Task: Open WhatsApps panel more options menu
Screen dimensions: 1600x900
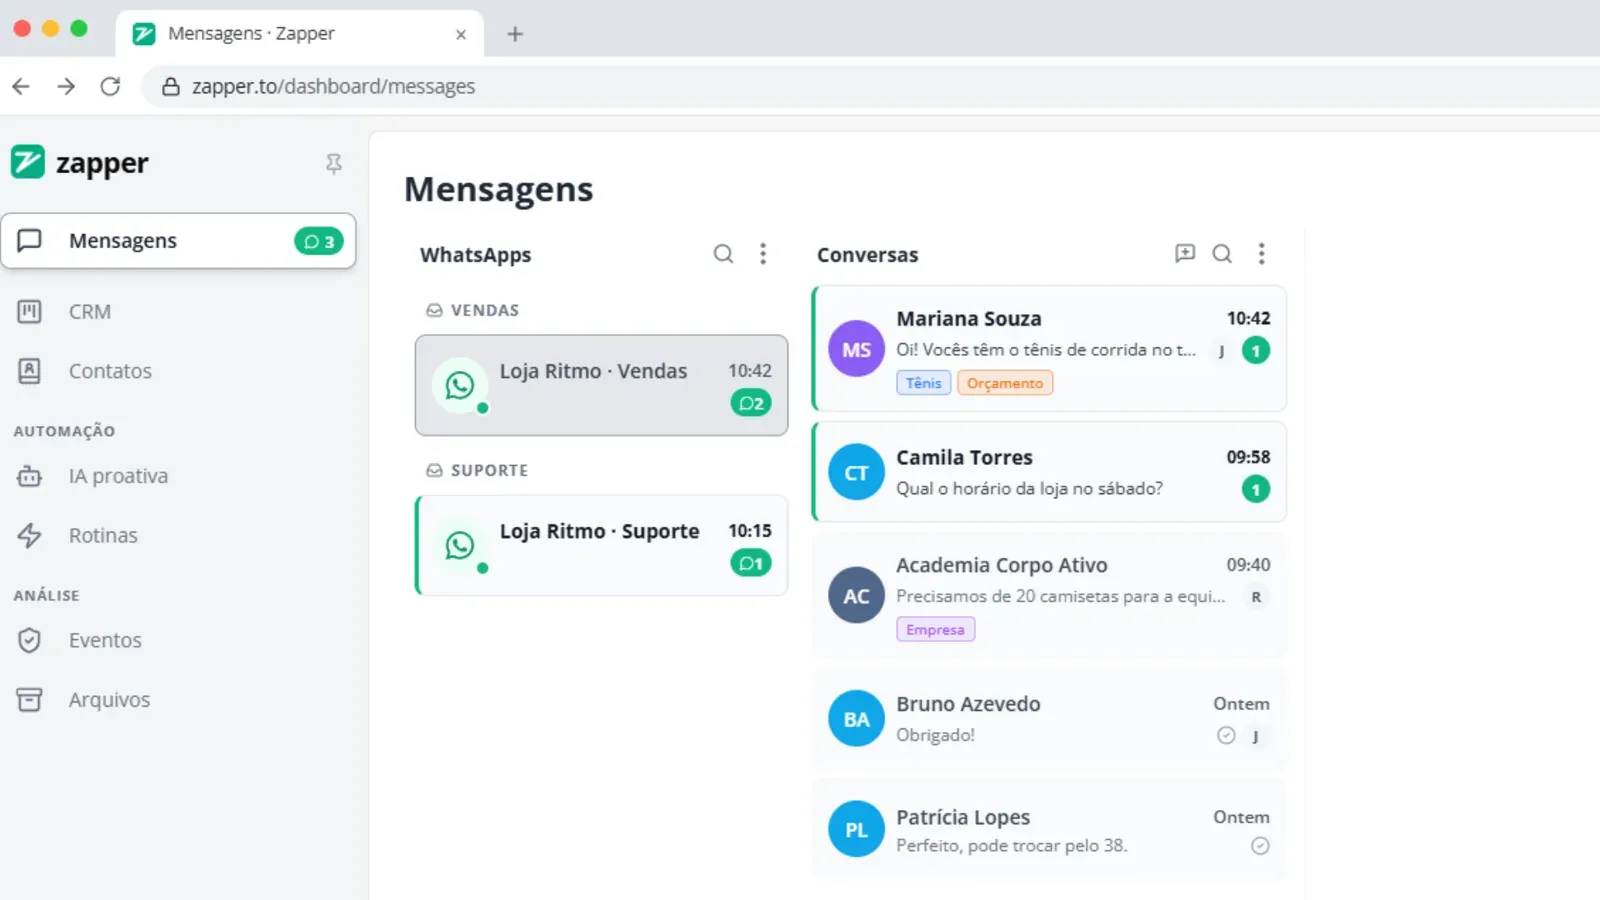Action: tap(763, 254)
